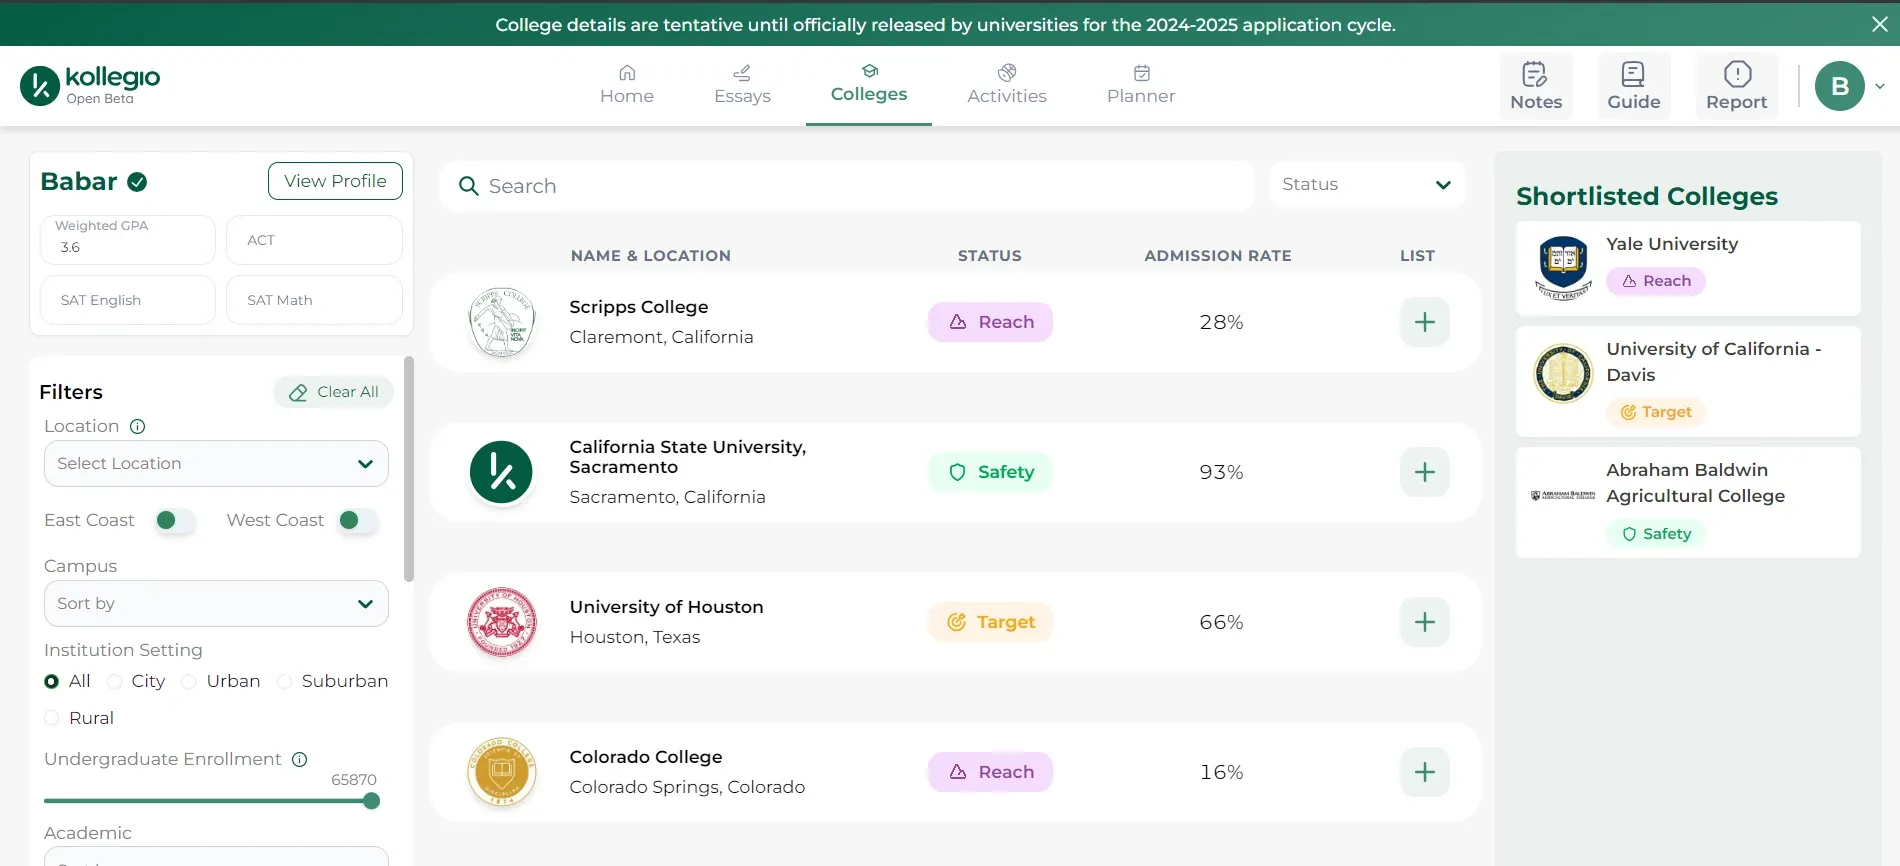Open the Status filter dropdown
Image resolution: width=1900 pixels, height=866 pixels.
[1366, 185]
